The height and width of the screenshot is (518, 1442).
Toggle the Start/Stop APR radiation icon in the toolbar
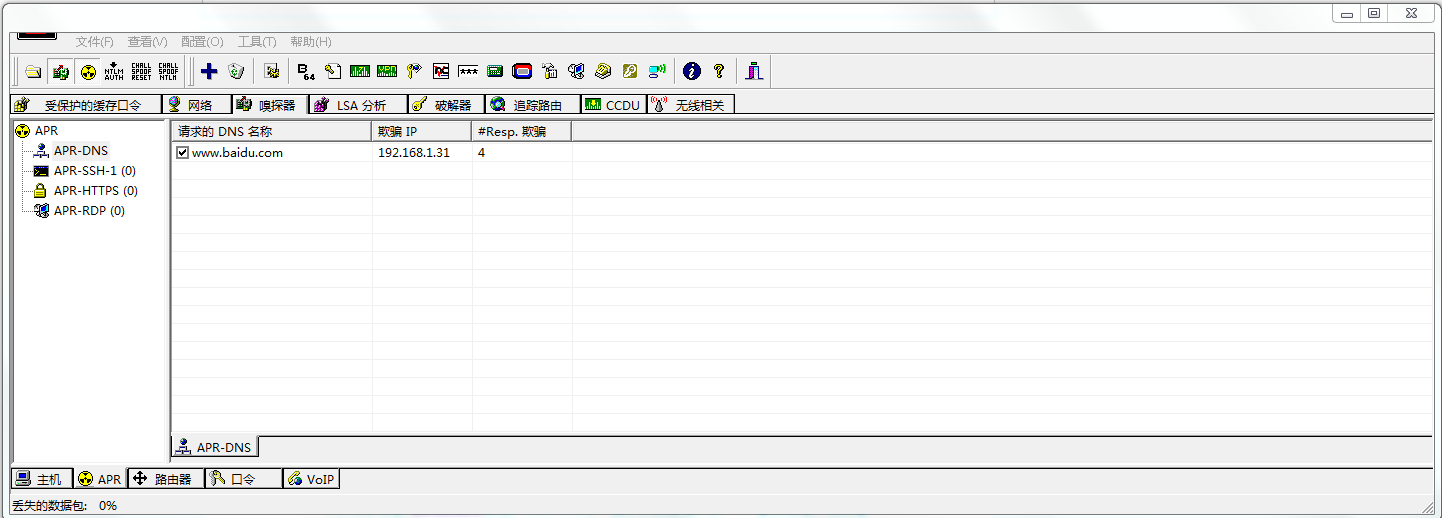click(x=87, y=71)
